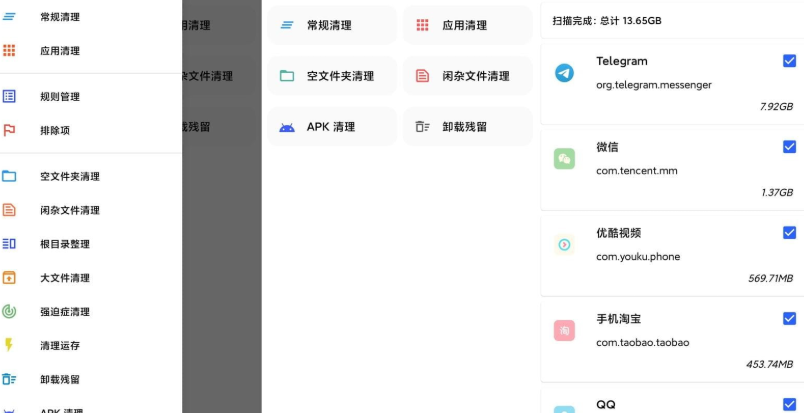Tap the folder icon on the 空文件夹清理 card

point(287,76)
